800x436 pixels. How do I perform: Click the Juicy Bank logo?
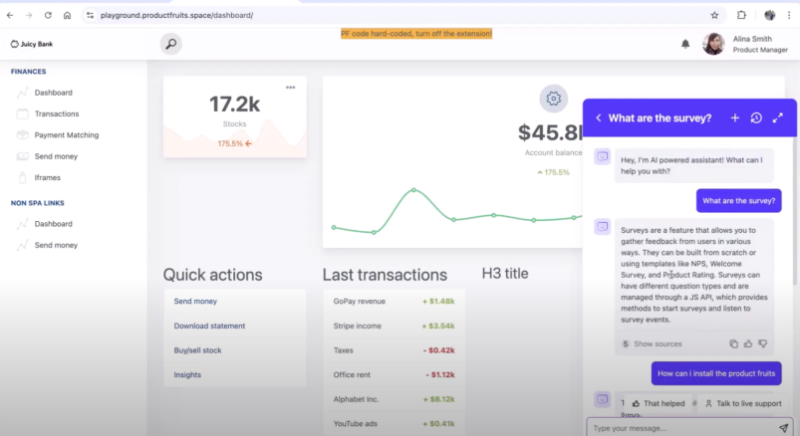pyautogui.click(x=32, y=44)
